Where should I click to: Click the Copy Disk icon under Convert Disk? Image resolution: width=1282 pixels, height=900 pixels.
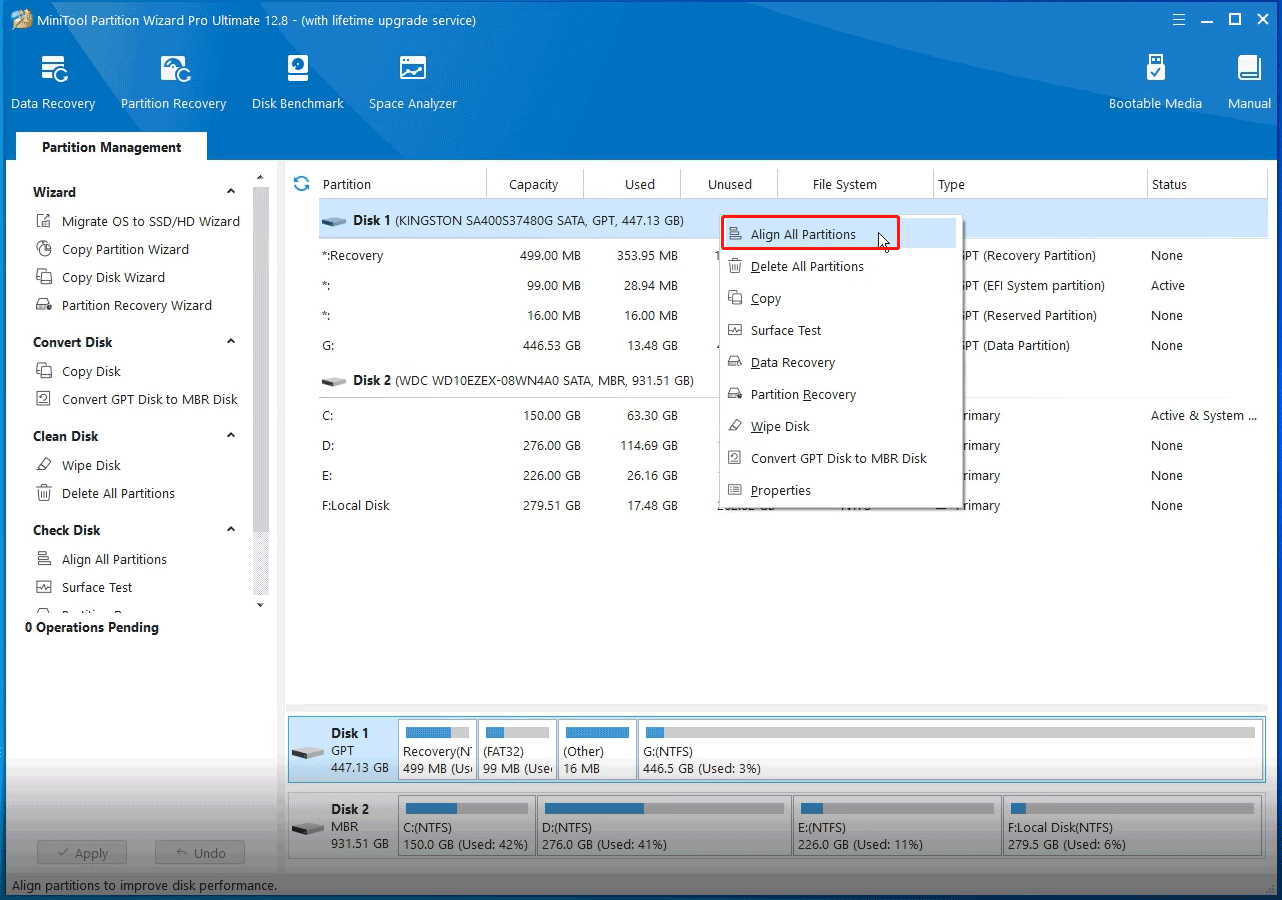click(44, 371)
